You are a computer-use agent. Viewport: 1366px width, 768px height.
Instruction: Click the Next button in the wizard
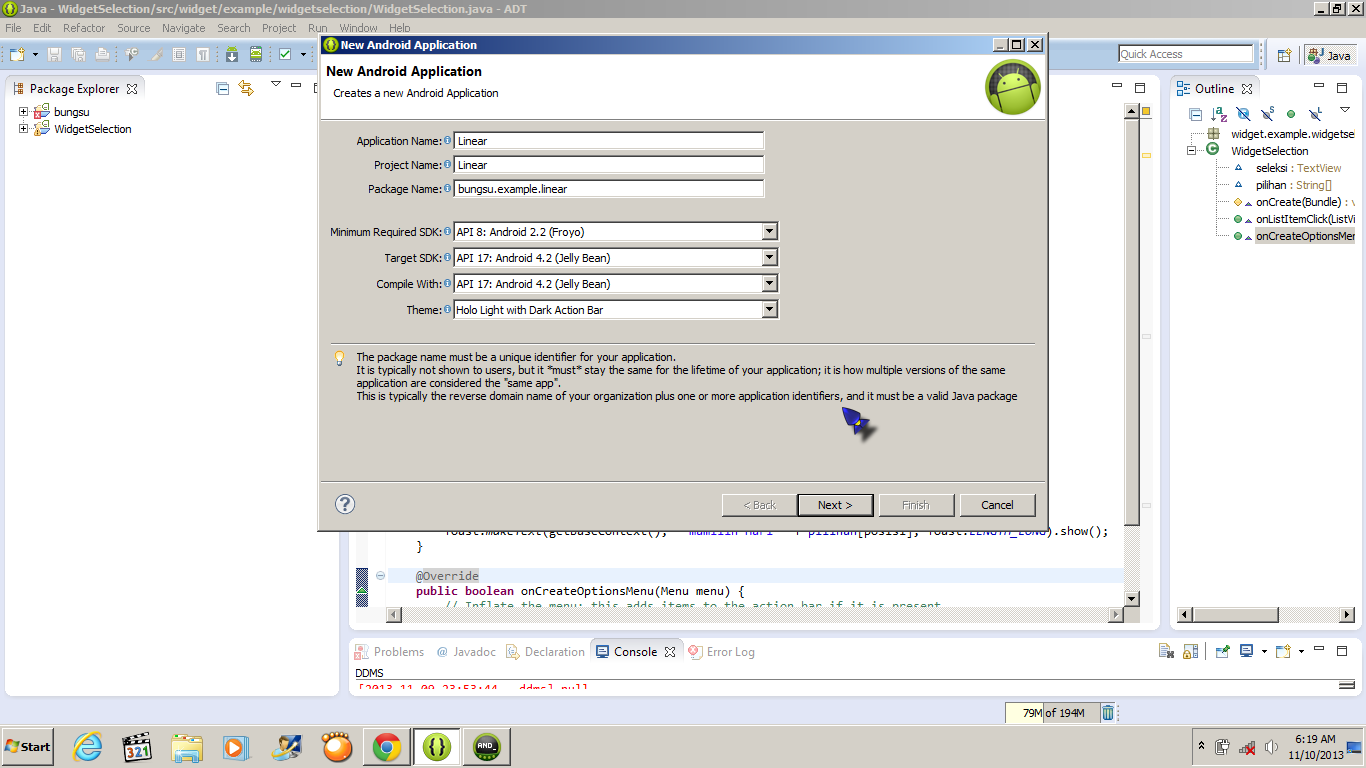coord(835,505)
